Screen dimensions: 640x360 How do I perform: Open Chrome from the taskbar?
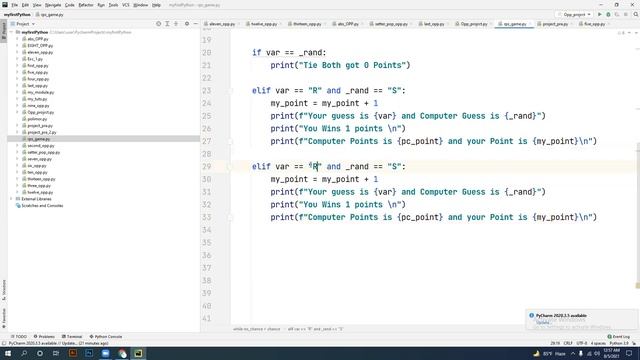[x=122, y=353]
